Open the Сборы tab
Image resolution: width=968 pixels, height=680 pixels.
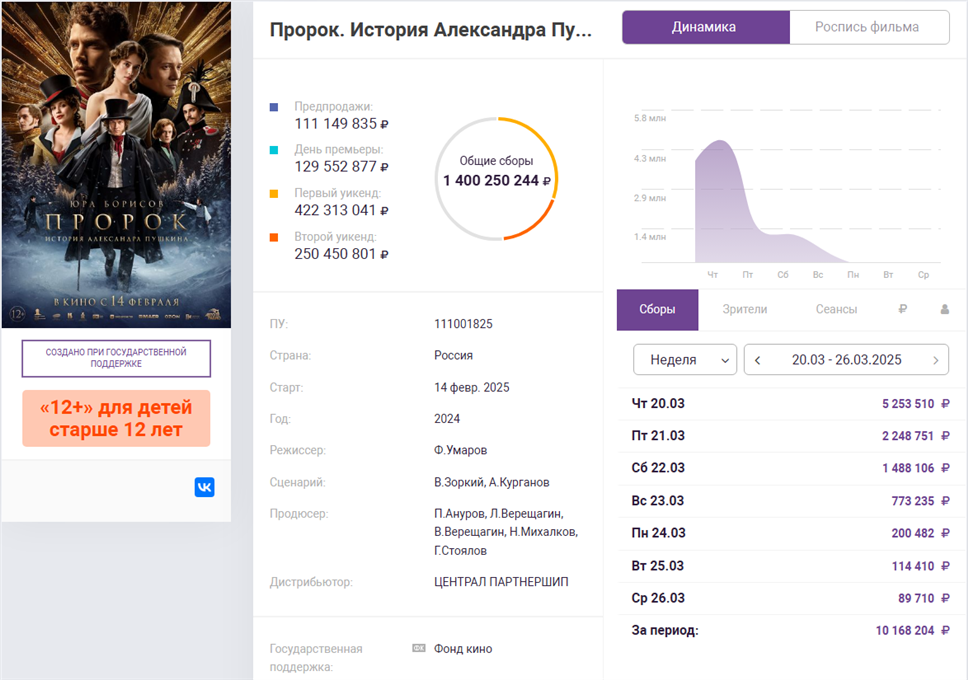657,309
